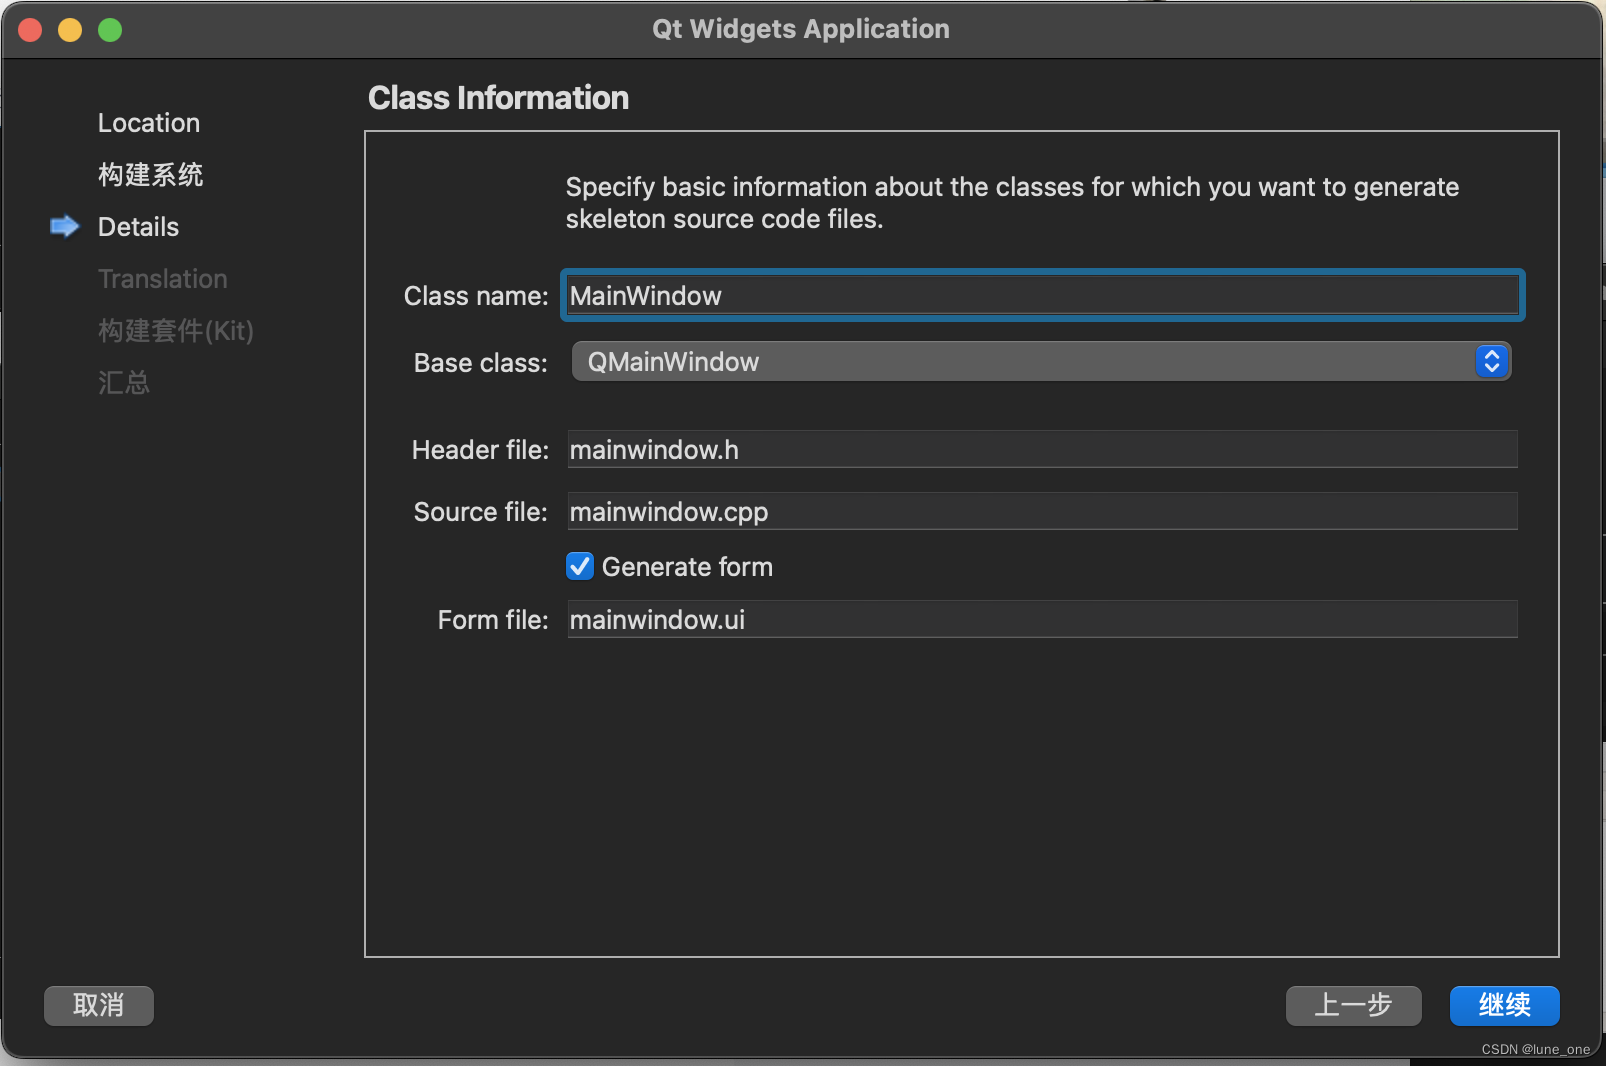Click the blue arrow indicator beside Details

[x=63, y=227]
